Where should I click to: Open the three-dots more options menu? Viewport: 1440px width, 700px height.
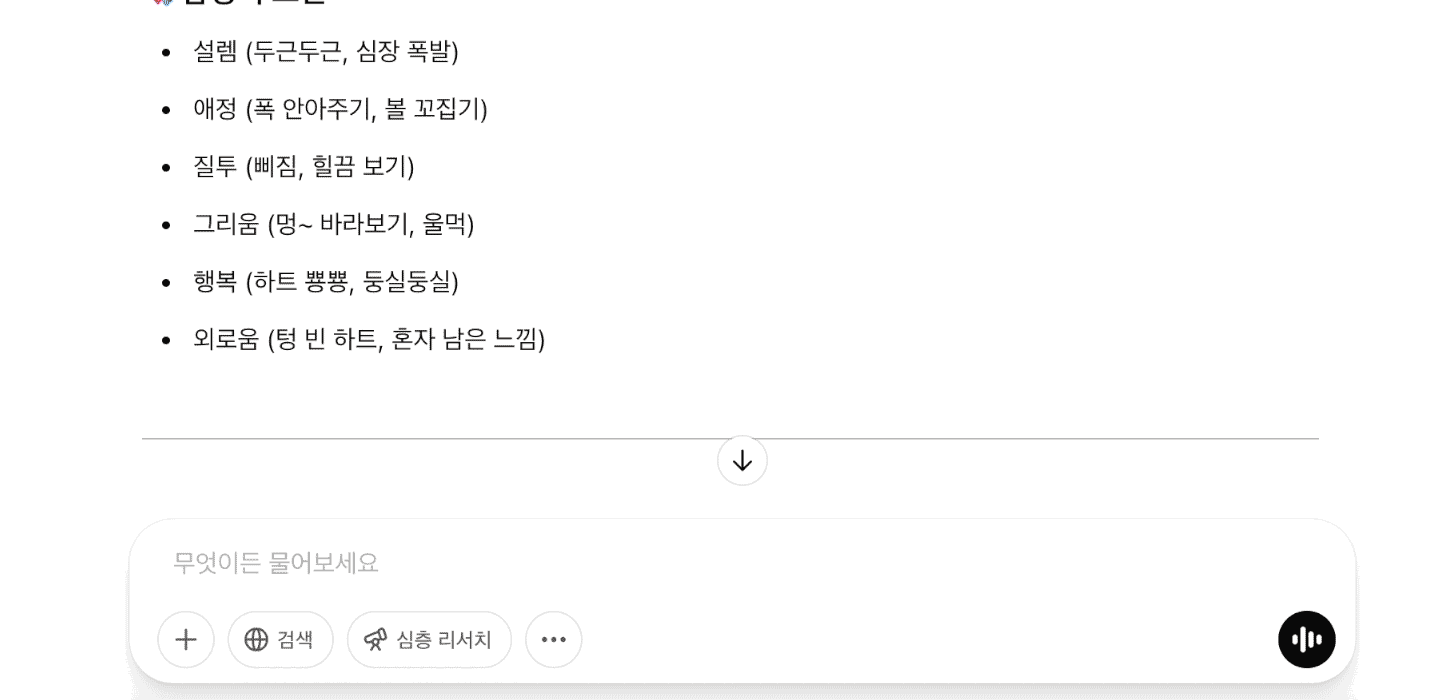[554, 640]
